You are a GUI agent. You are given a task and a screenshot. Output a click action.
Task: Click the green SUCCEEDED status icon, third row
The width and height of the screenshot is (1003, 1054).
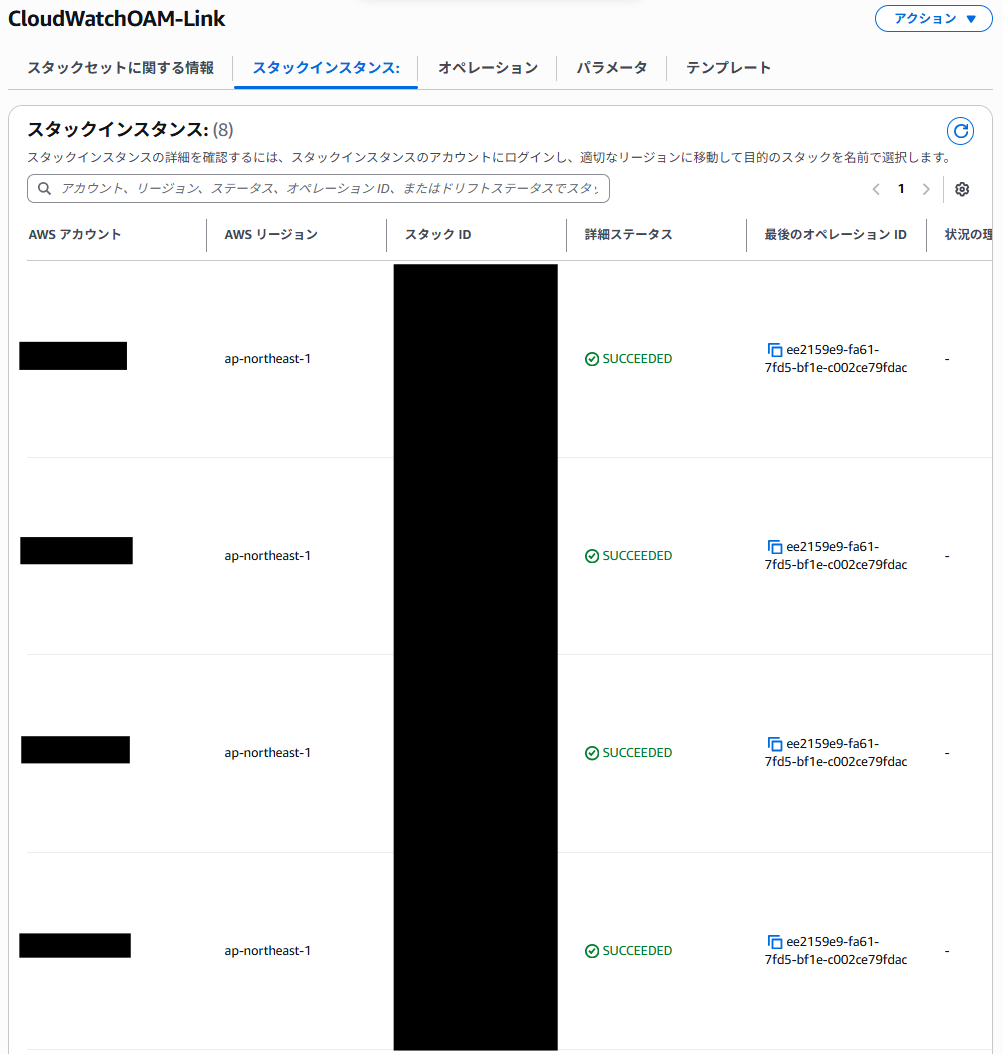[591, 752]
